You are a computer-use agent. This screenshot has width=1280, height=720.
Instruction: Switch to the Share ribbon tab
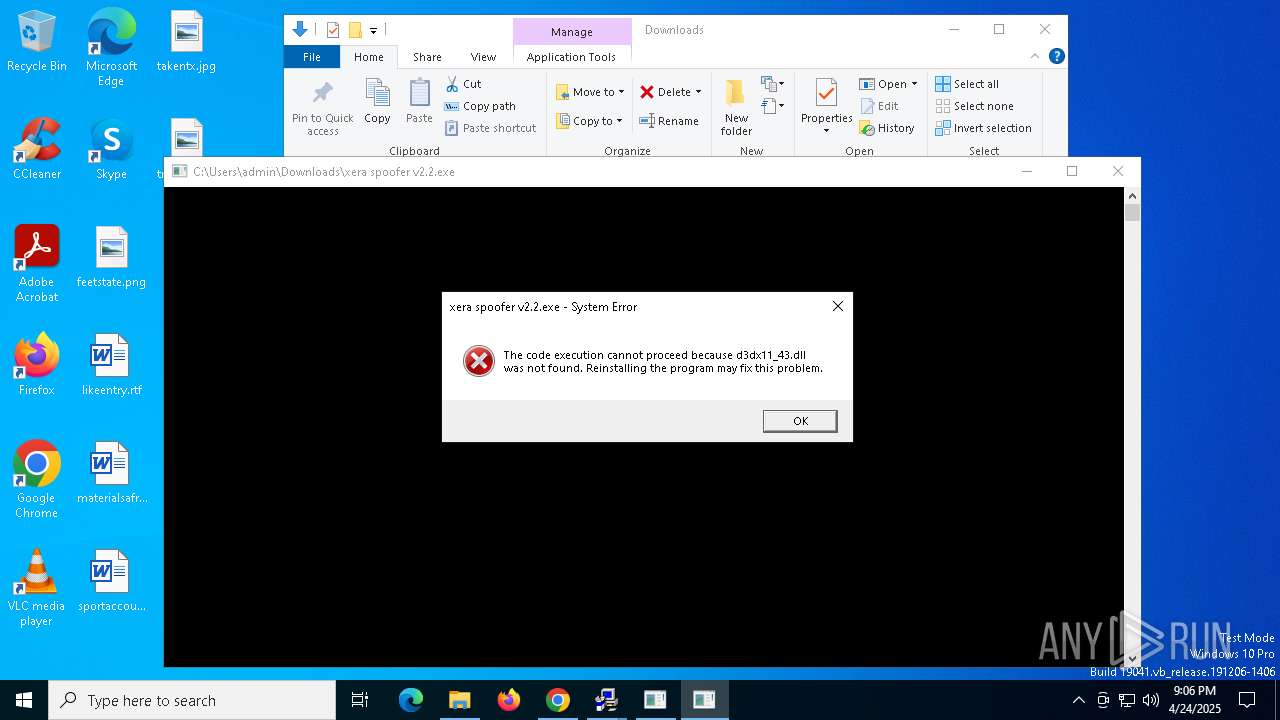tap(427, 57)
